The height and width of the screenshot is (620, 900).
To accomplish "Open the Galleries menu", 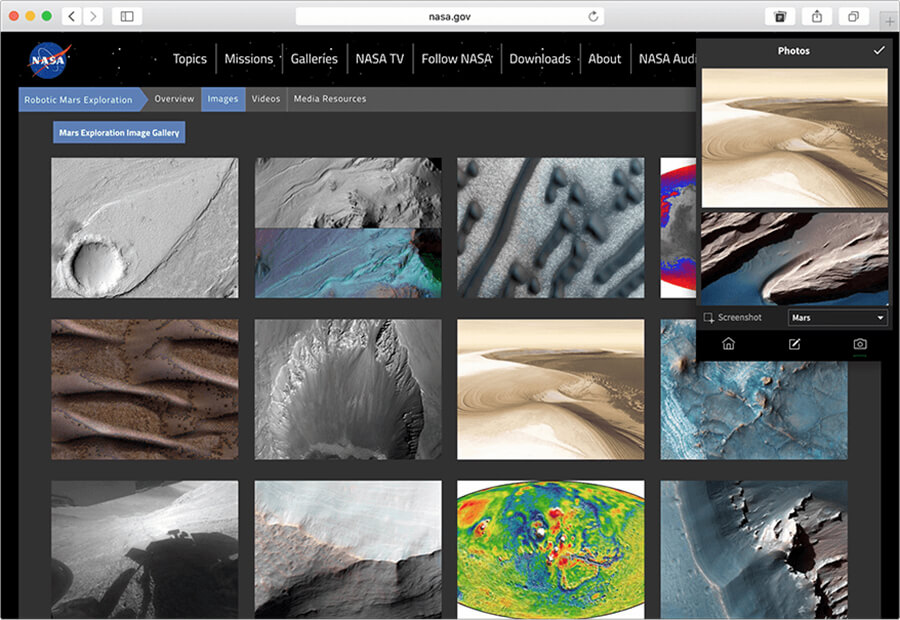I will (x=314, y=59).
